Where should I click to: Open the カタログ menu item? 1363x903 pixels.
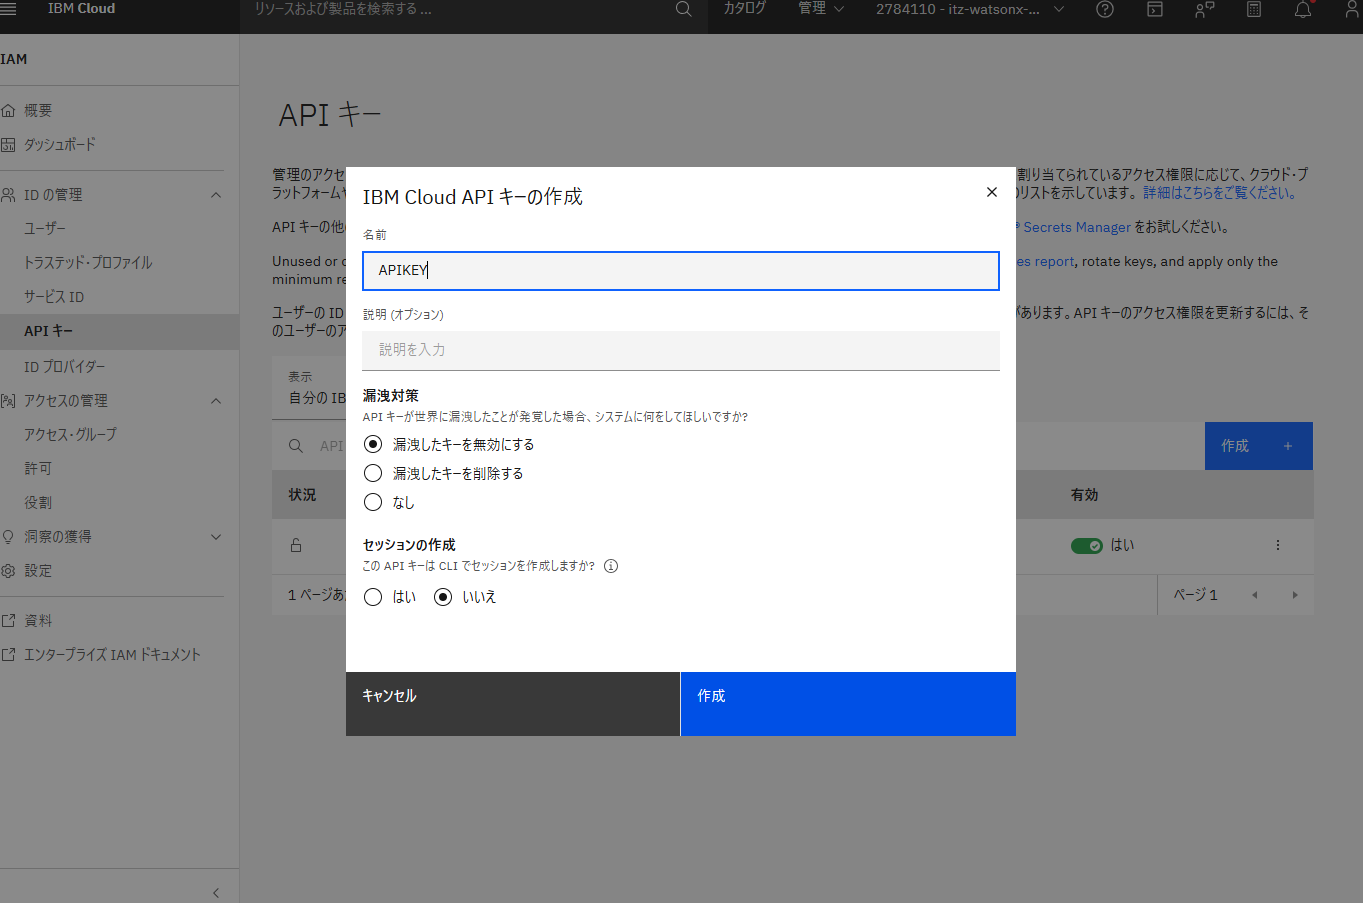pyautogui.click(x=744, y=8)
